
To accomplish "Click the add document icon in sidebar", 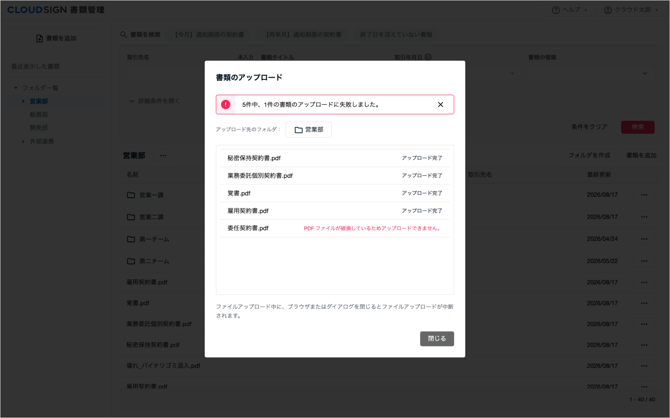I will pos(39,38).
